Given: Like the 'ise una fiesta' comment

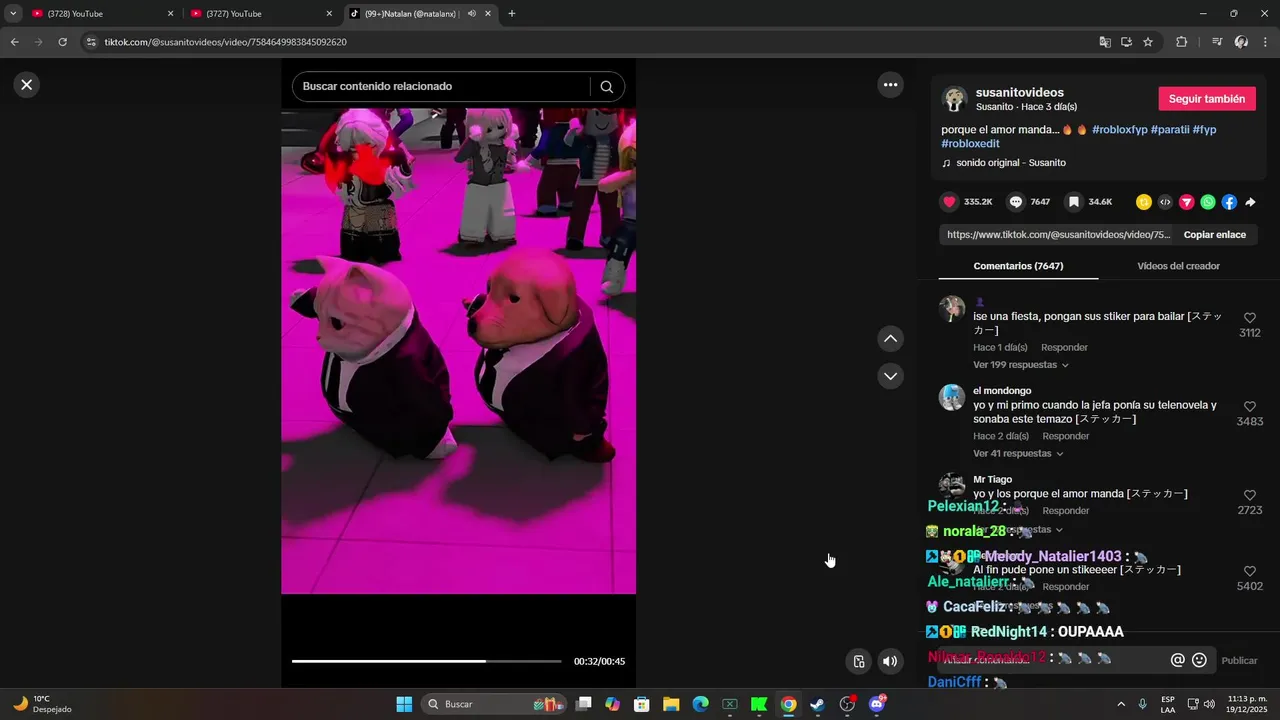Looking at the screenshot, I should pyautogui.click(x=1250, y=318).
